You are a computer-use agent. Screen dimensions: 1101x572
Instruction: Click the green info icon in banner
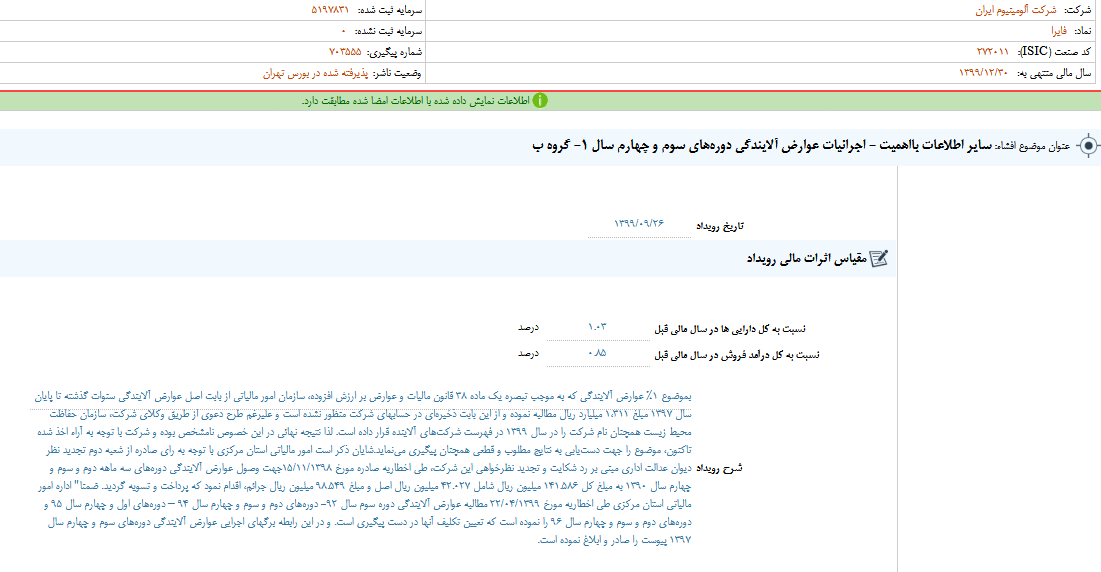tap(539, 100)
